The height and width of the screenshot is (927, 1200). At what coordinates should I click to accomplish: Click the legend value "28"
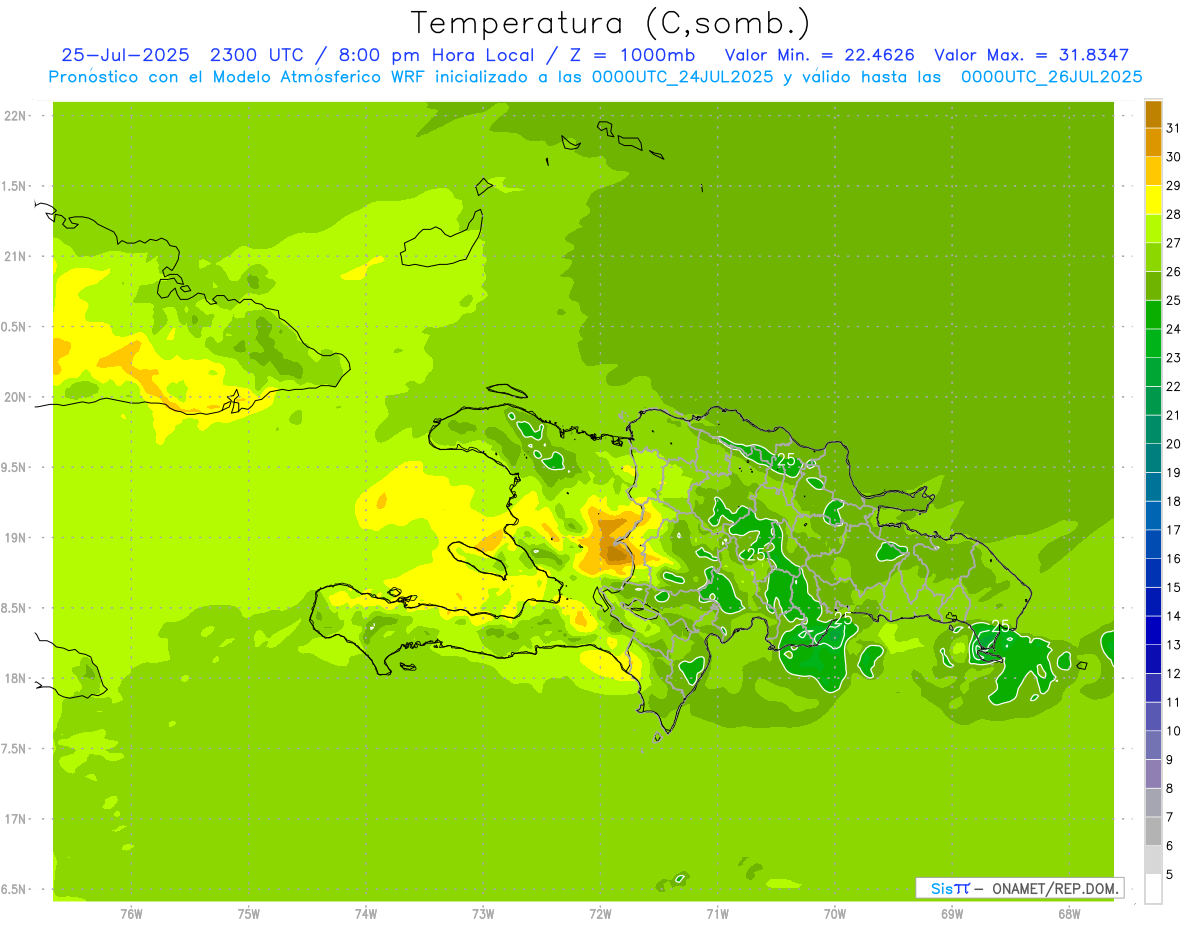coord(1173,214)
